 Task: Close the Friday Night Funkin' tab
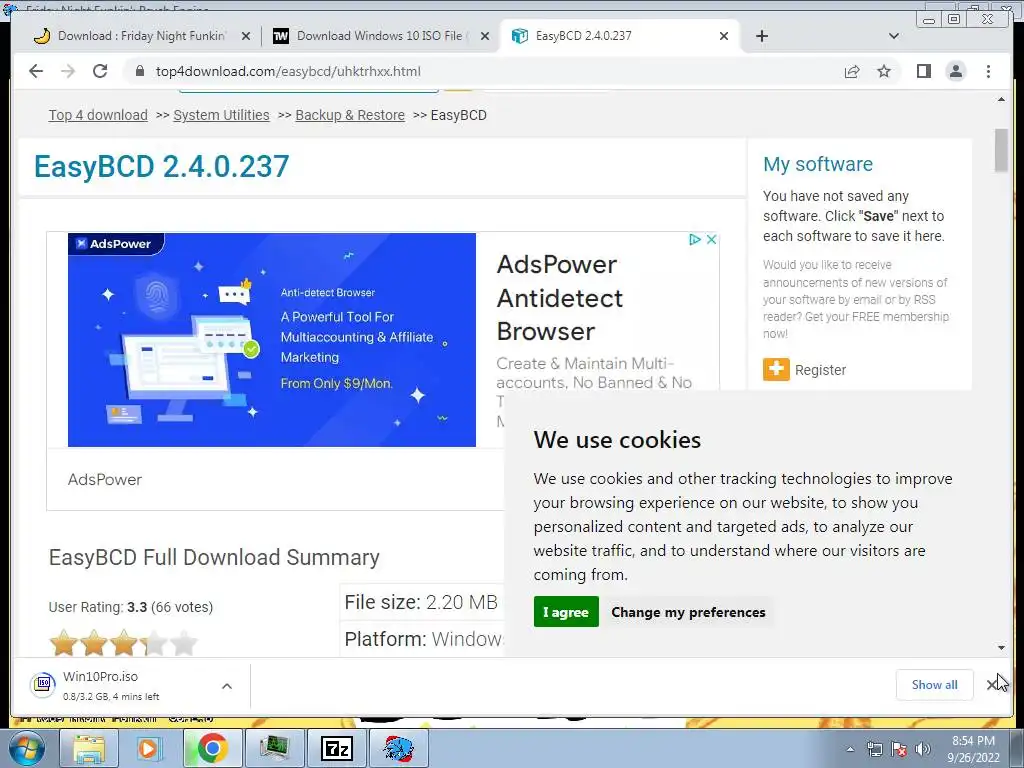click(x=246, y=36)
